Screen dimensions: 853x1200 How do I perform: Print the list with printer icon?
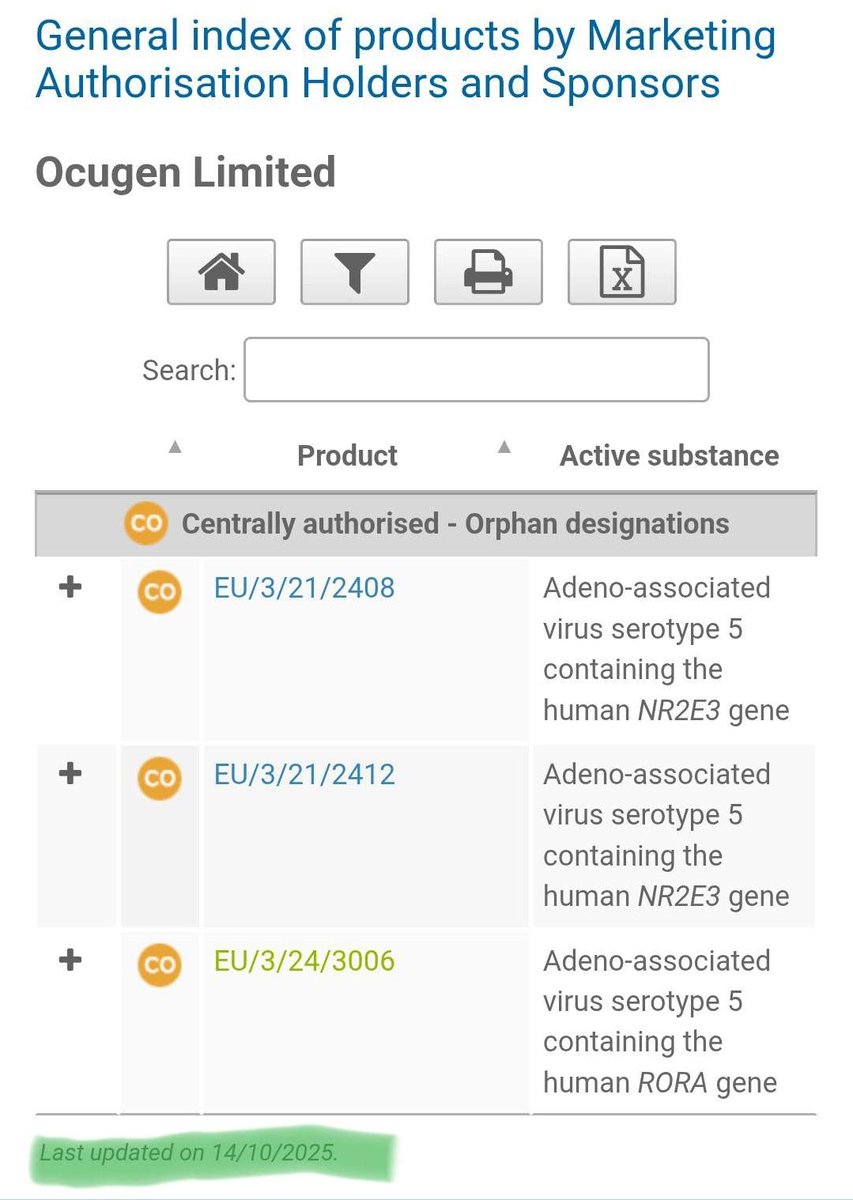(488, 271)
